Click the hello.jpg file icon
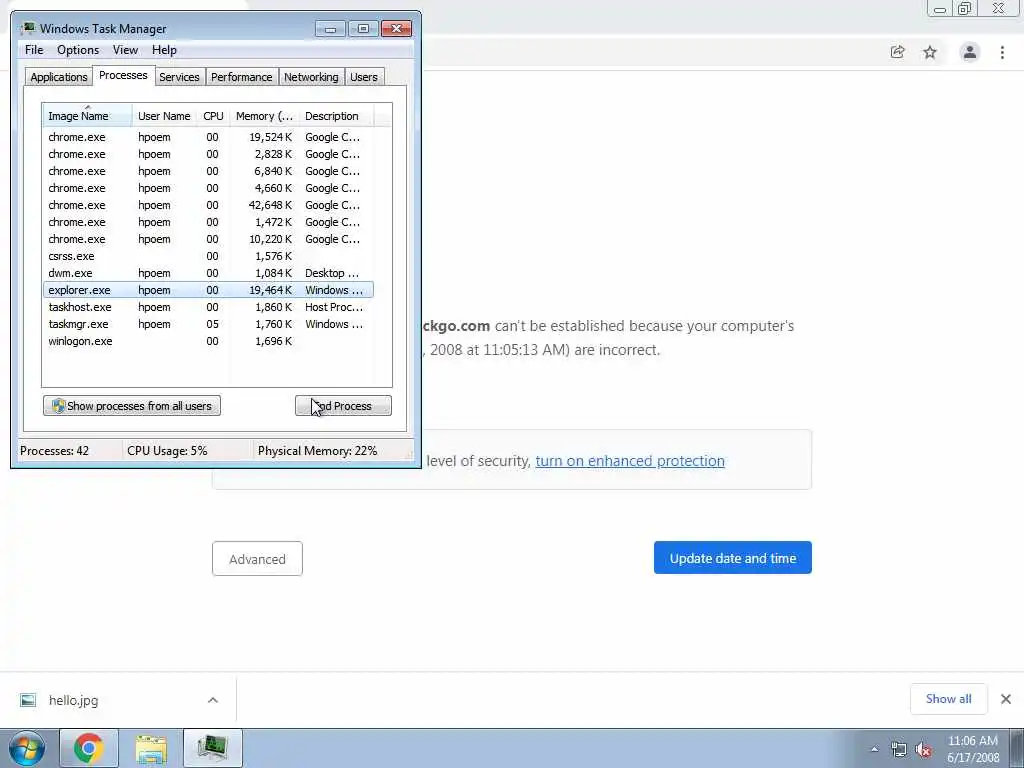 (x=28, y=700)
